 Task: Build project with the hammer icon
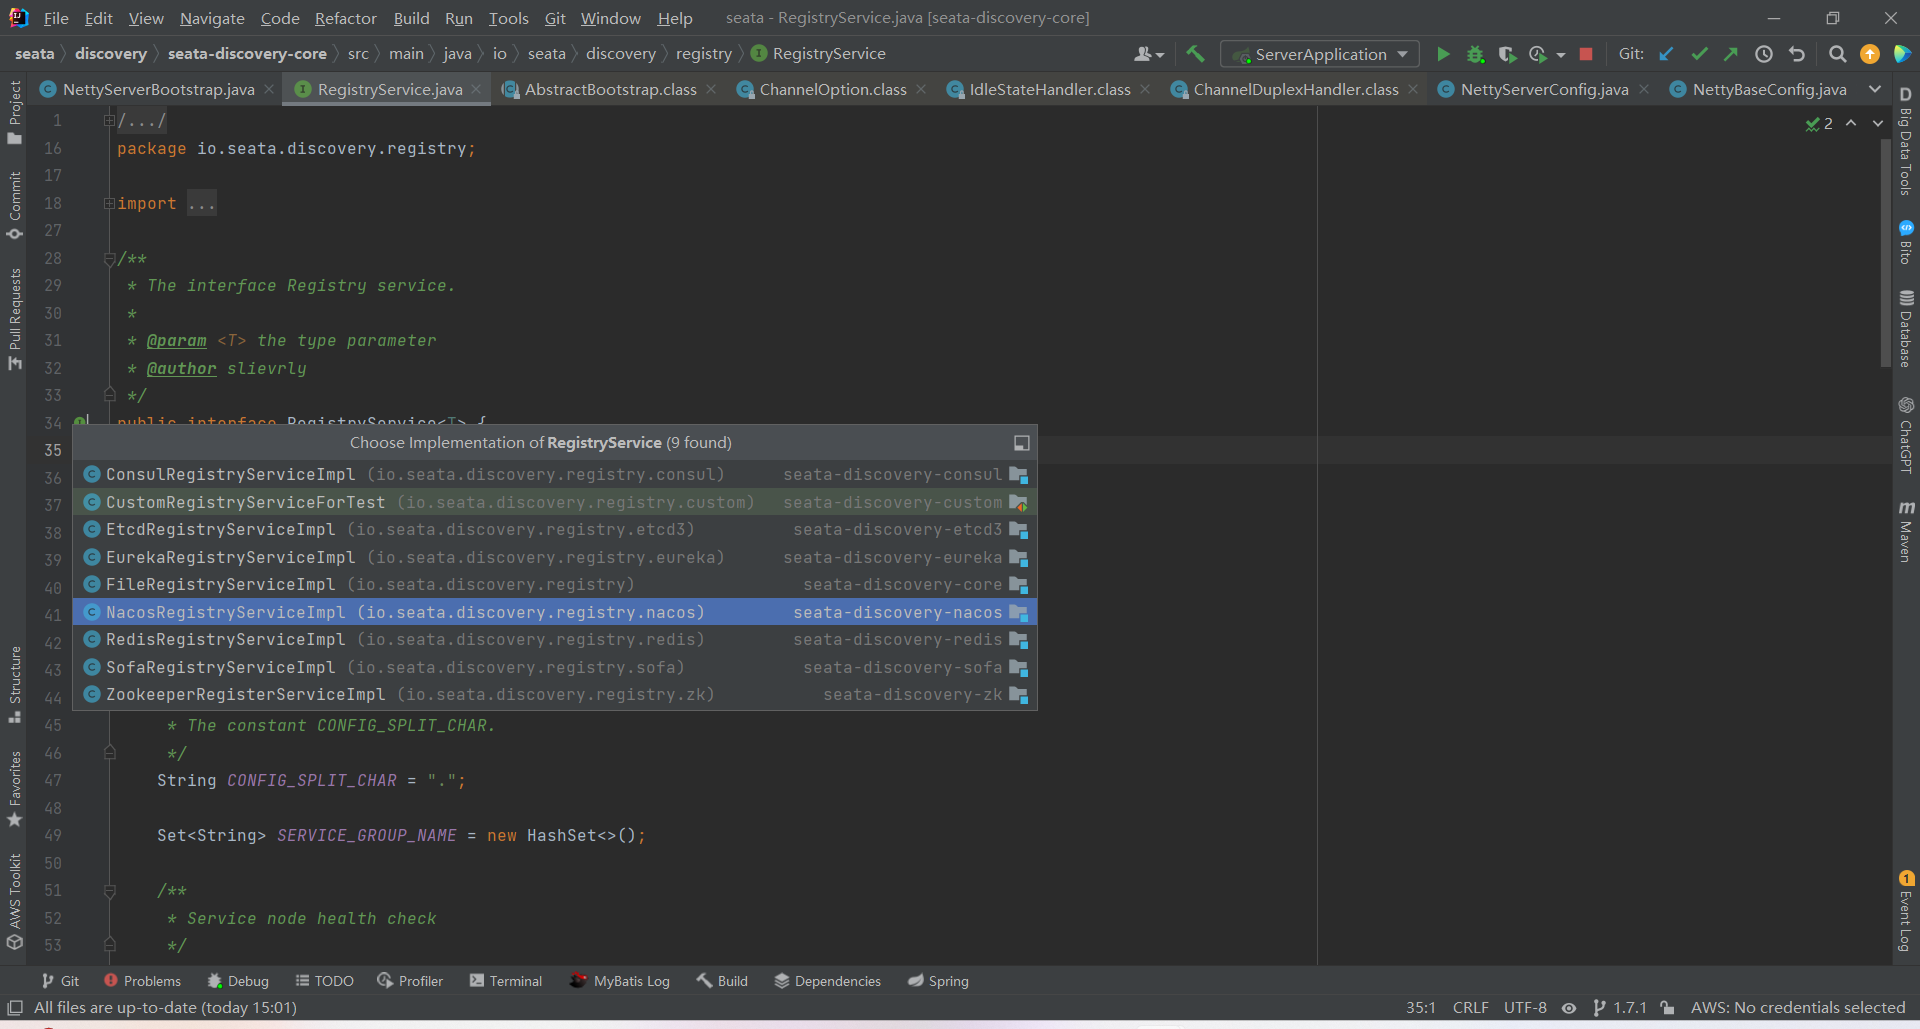1195,54
